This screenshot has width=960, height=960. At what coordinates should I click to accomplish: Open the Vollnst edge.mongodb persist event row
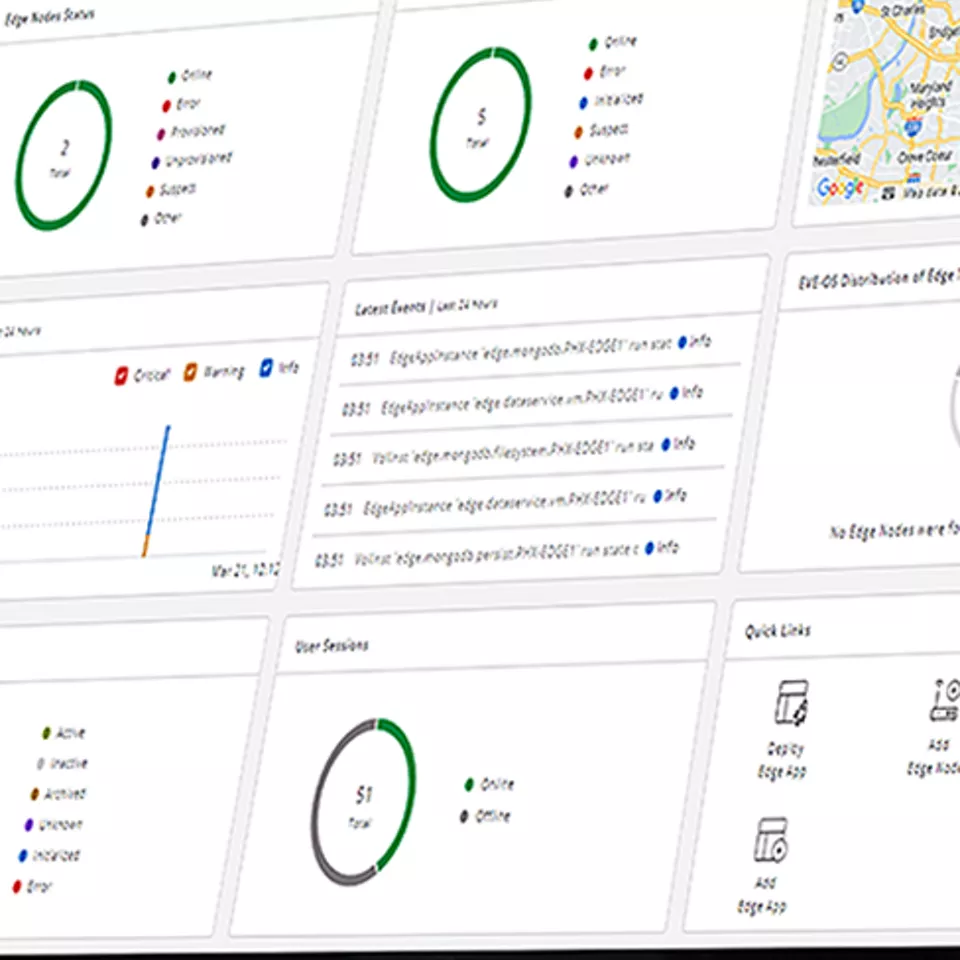pyautogui.click(x=497, y=553)
